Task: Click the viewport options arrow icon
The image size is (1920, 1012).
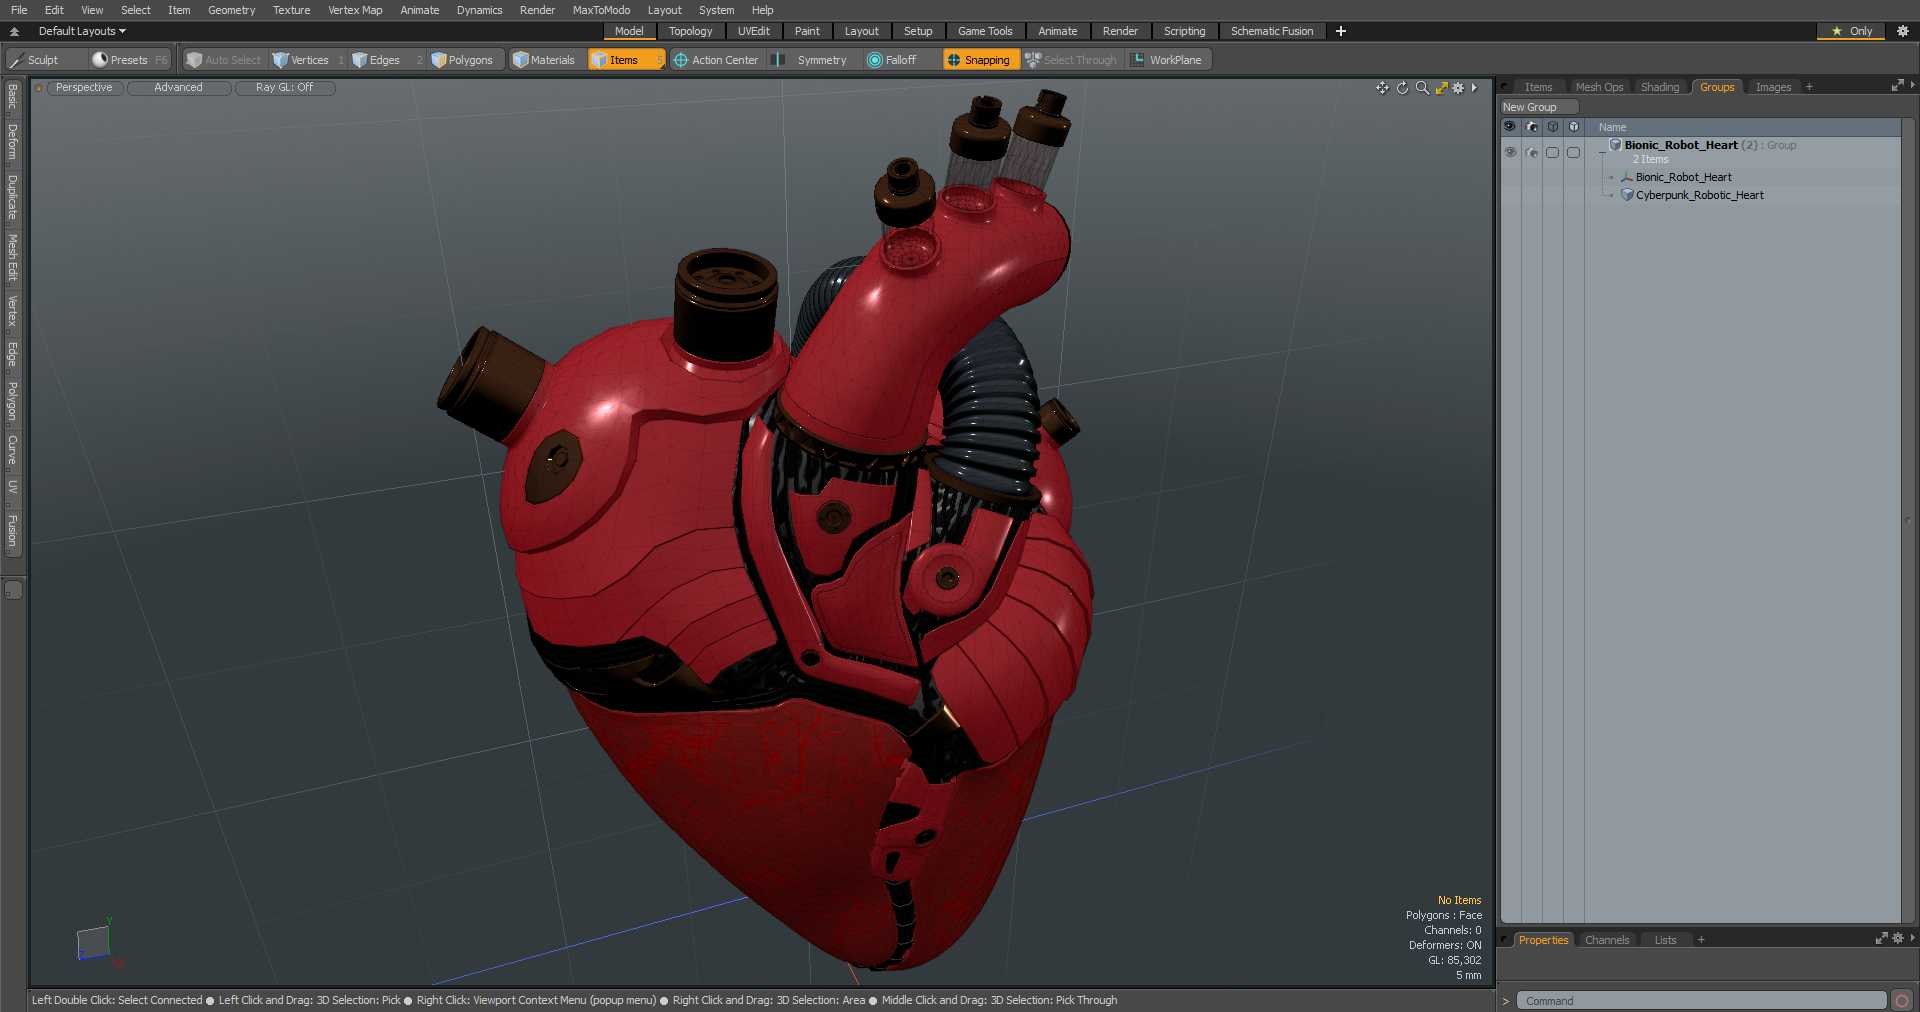Action: pos(1474,88)
